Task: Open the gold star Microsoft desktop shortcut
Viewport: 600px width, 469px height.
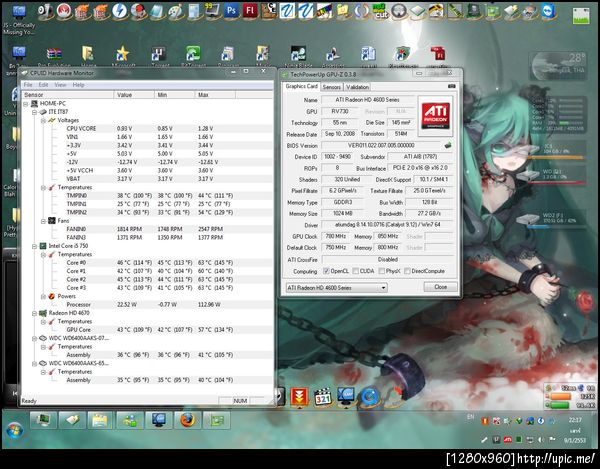Action: click(x=122, y=54)
